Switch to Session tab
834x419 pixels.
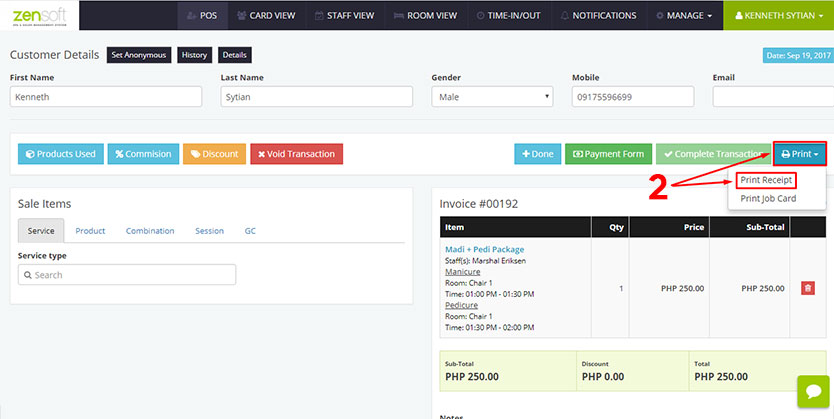209,231
